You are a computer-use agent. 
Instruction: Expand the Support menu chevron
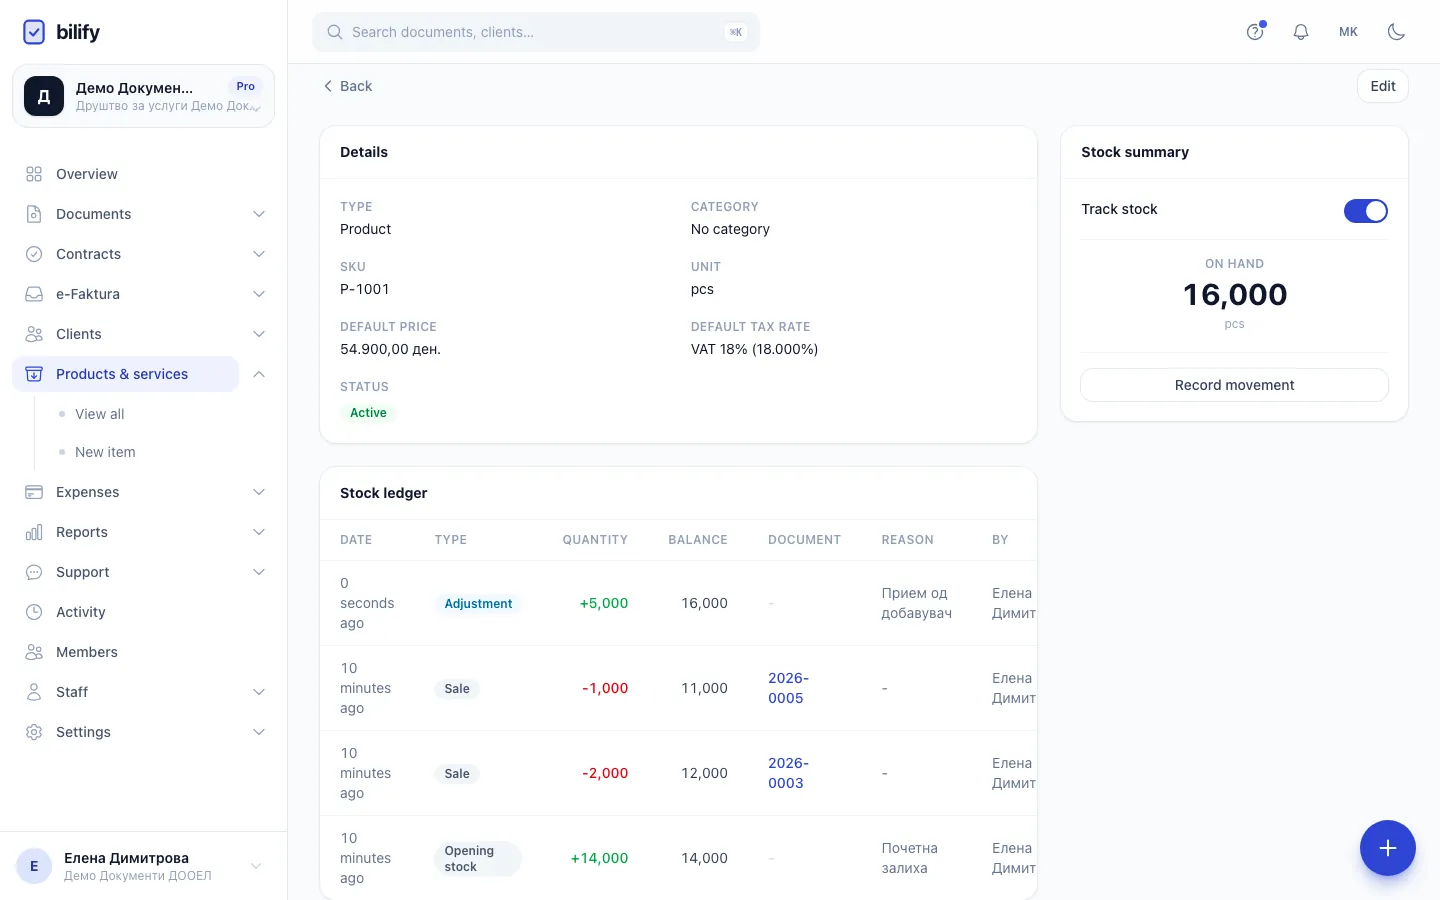[259, 572]
